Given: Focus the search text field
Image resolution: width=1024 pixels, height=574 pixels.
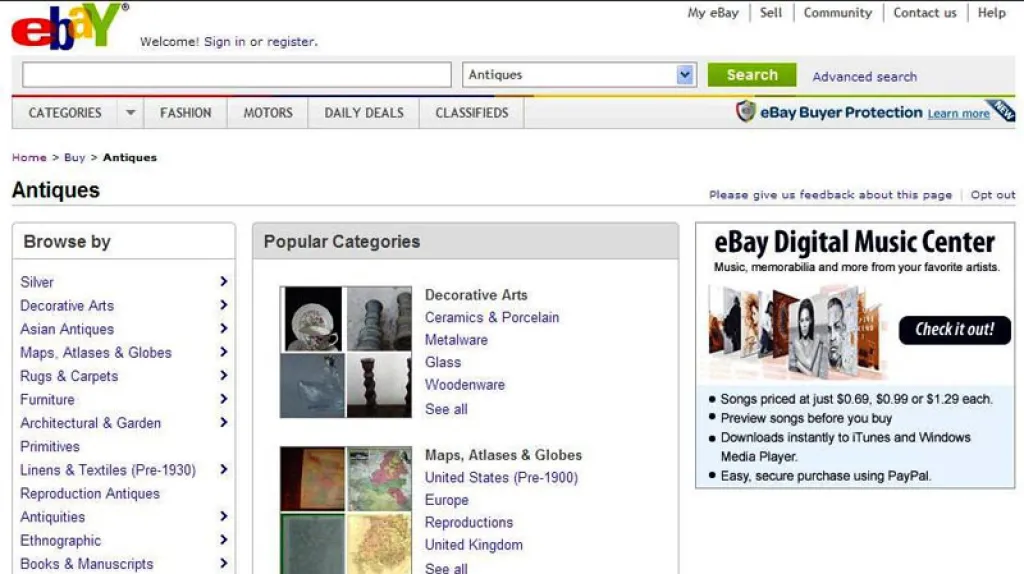Looking at the screenshot, I should pos(236,74).
